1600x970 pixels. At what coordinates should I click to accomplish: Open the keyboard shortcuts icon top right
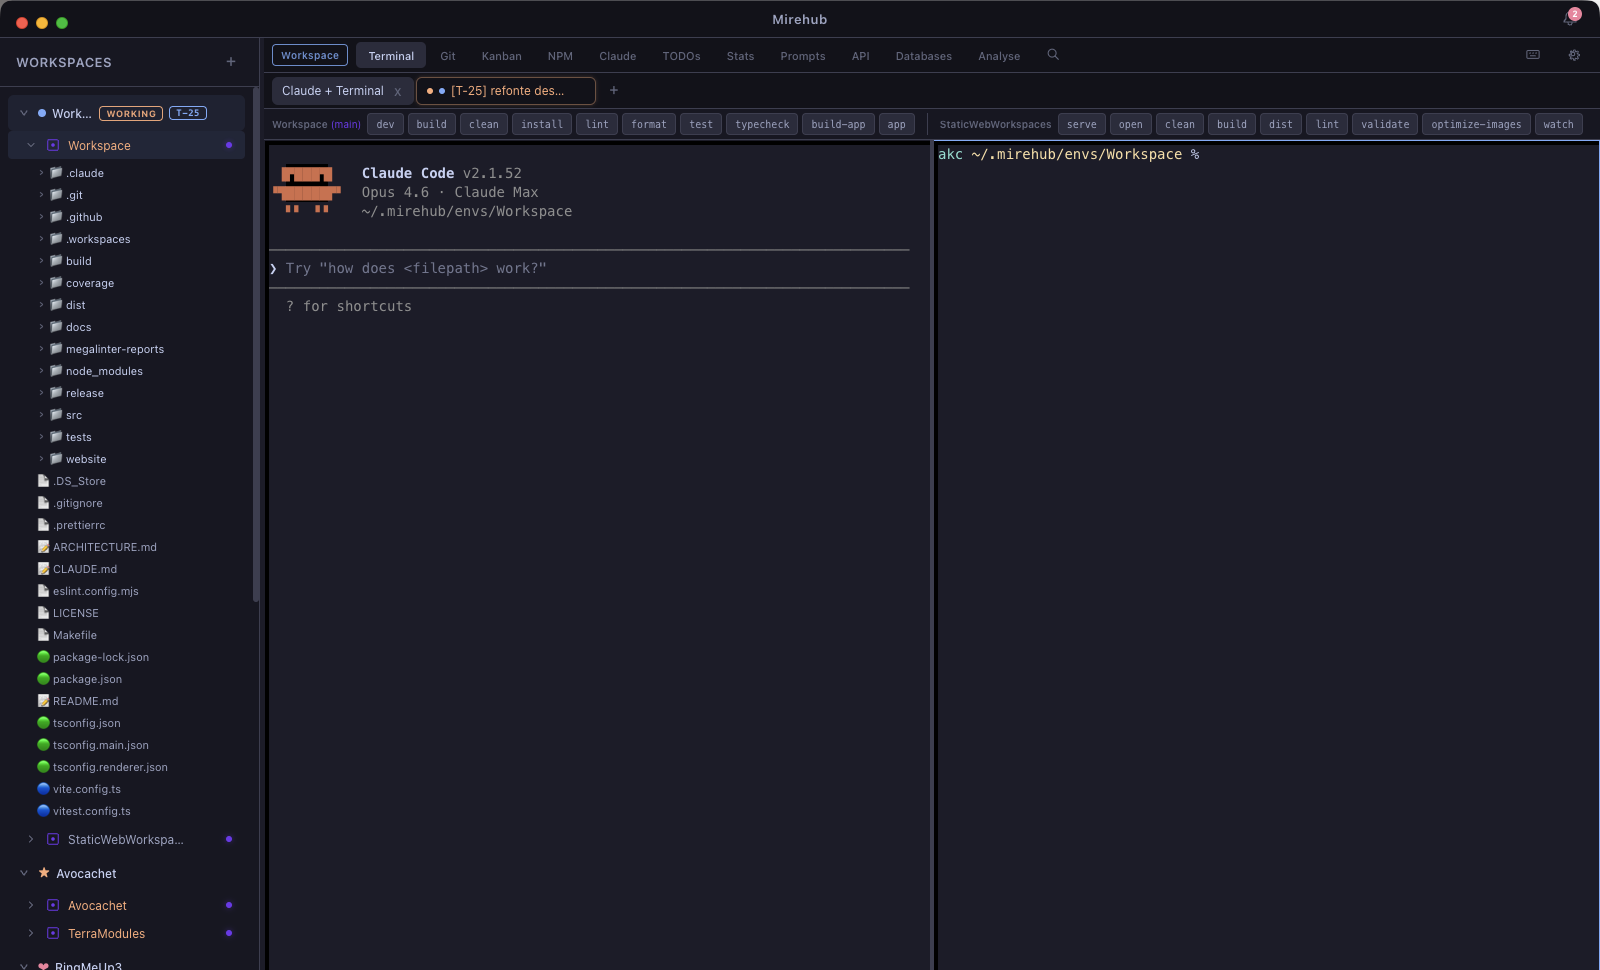click(1532, 55)
